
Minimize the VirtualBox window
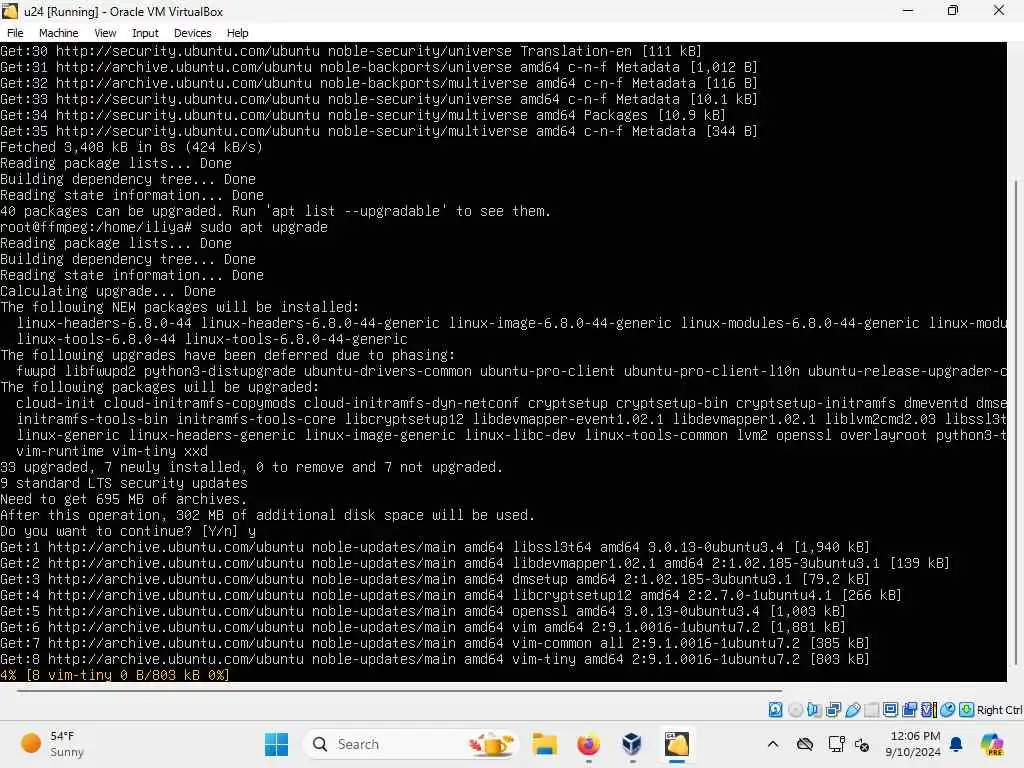tap(908, 10)
